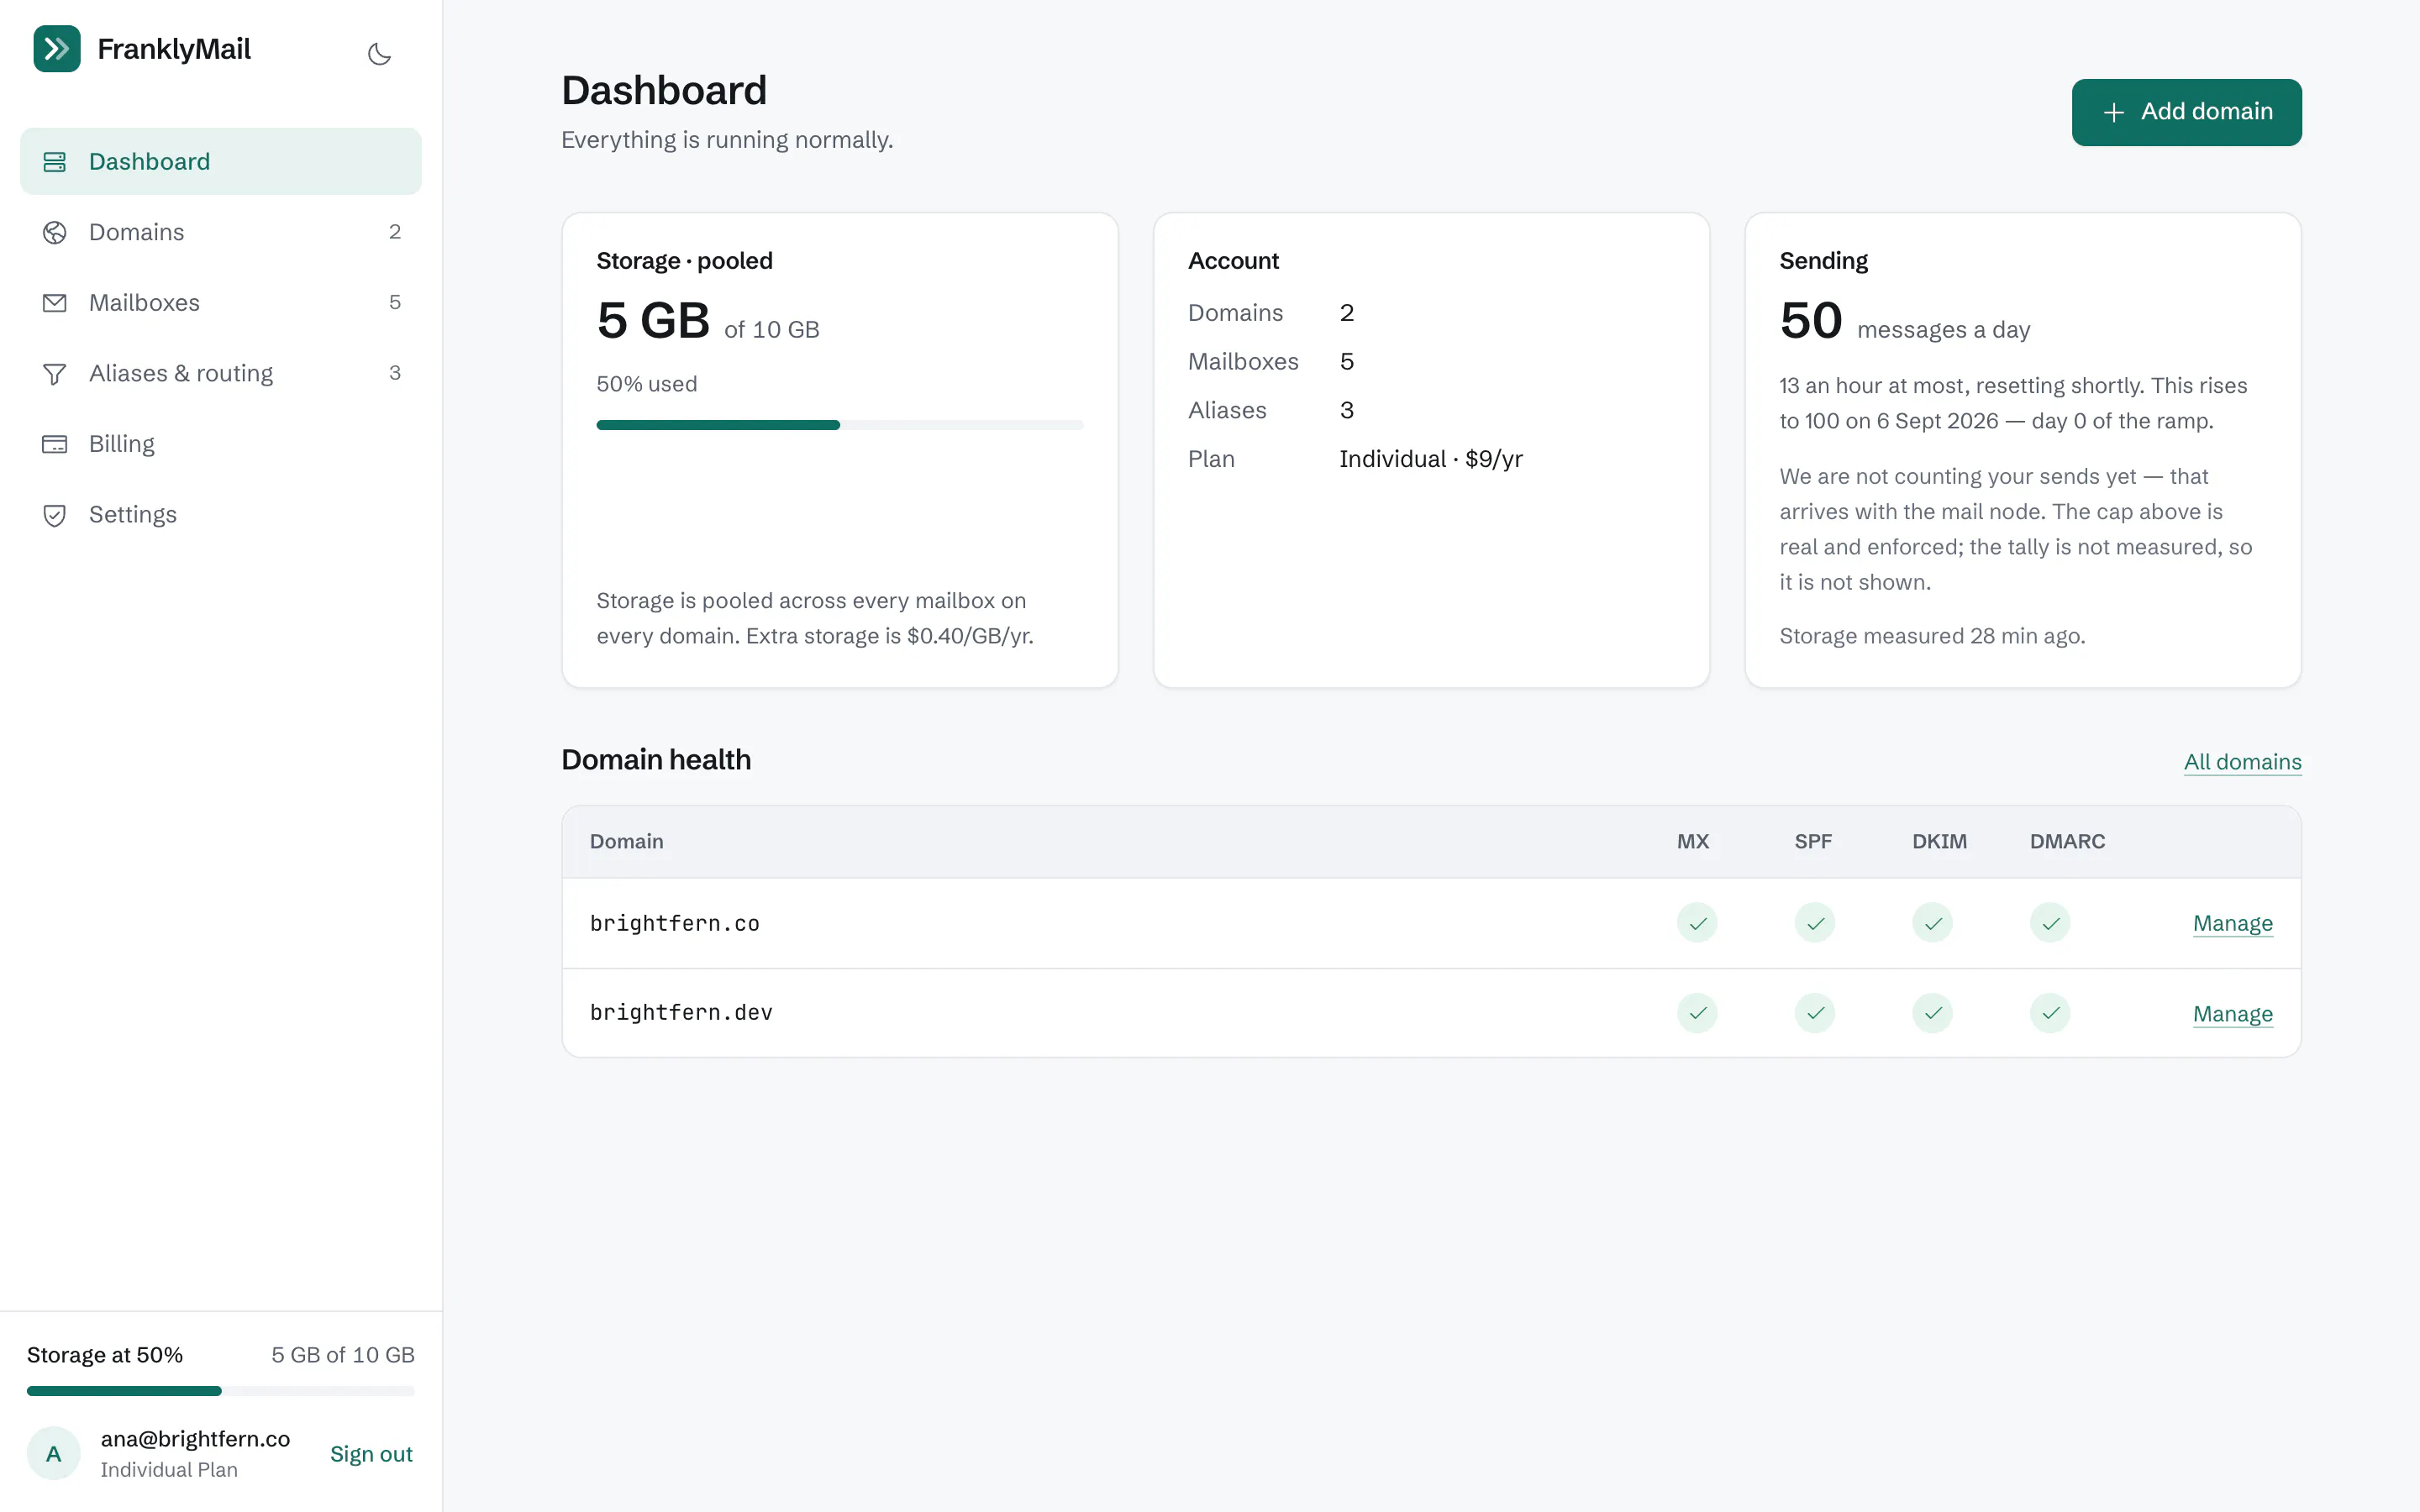The width and height of the screenshot is (2420, 1512).
Task: Click the Settings shield icon
Action: pos(55,515)
